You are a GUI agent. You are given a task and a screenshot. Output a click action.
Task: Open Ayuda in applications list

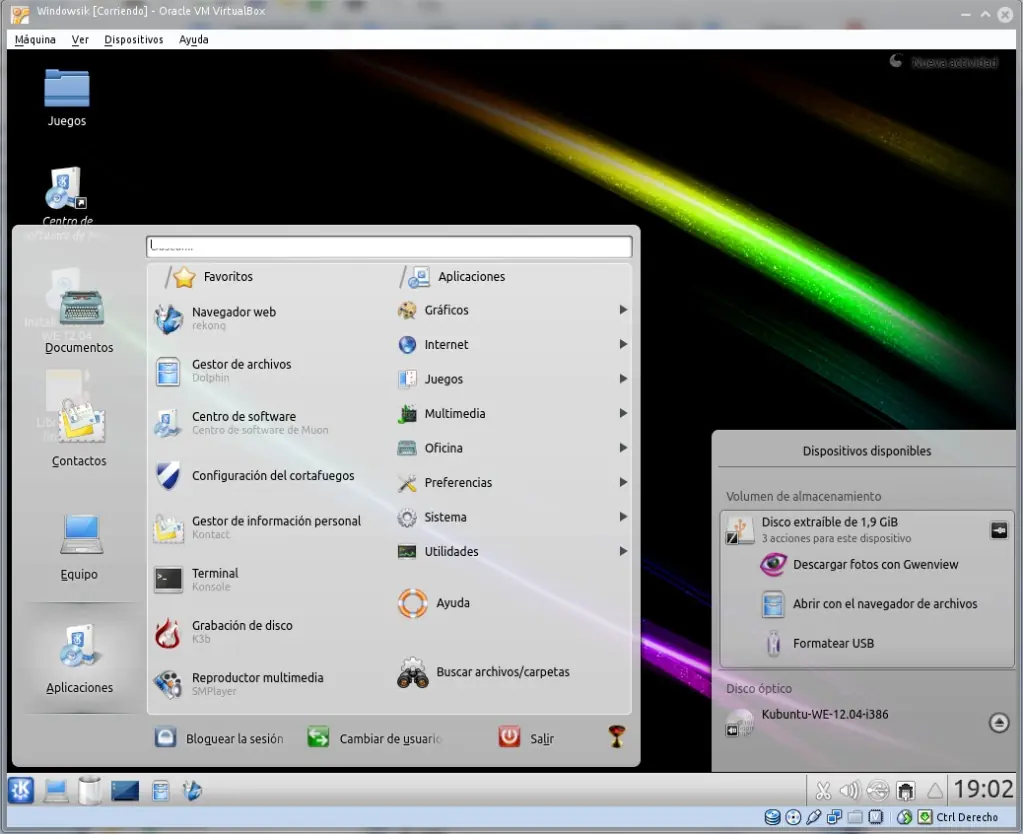tap(434, 603)
